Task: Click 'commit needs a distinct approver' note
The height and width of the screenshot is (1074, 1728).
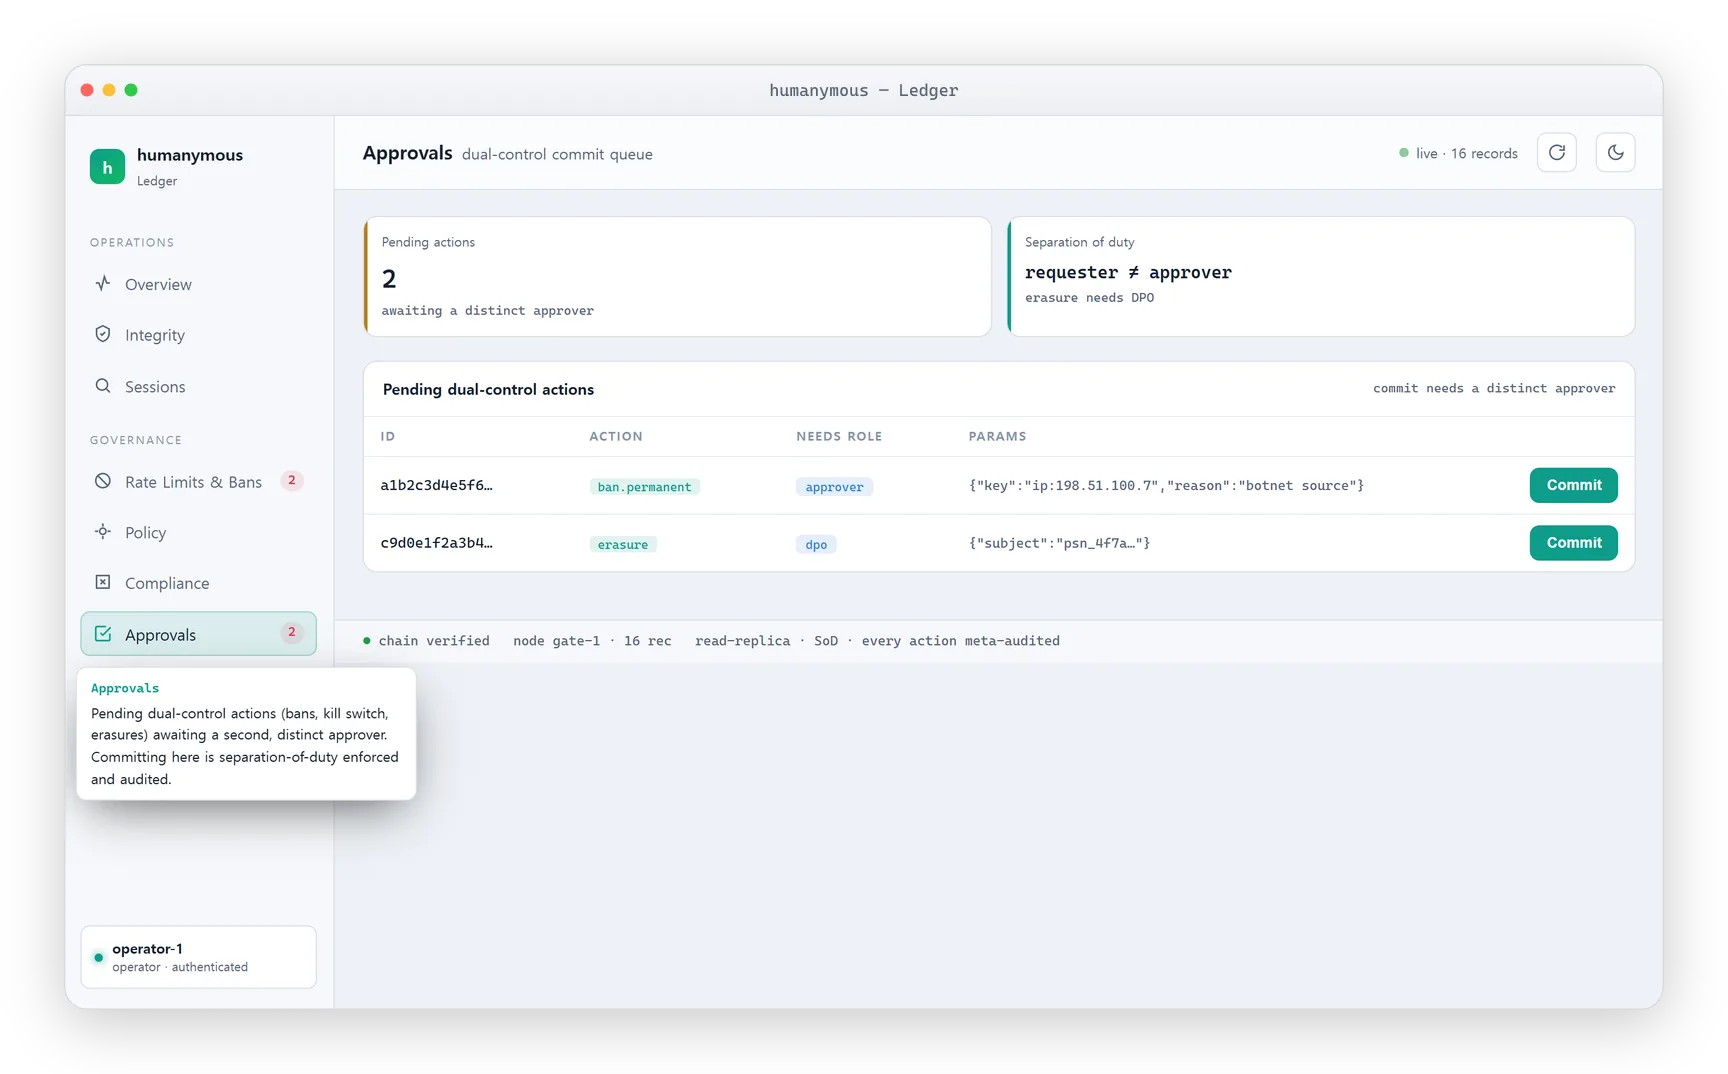Action: [x=1494, y=388]
